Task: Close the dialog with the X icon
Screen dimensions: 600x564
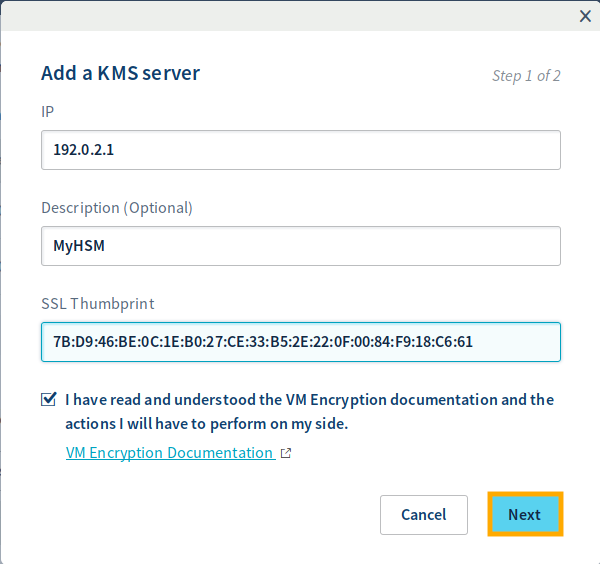Action: (x=586, y=15)
